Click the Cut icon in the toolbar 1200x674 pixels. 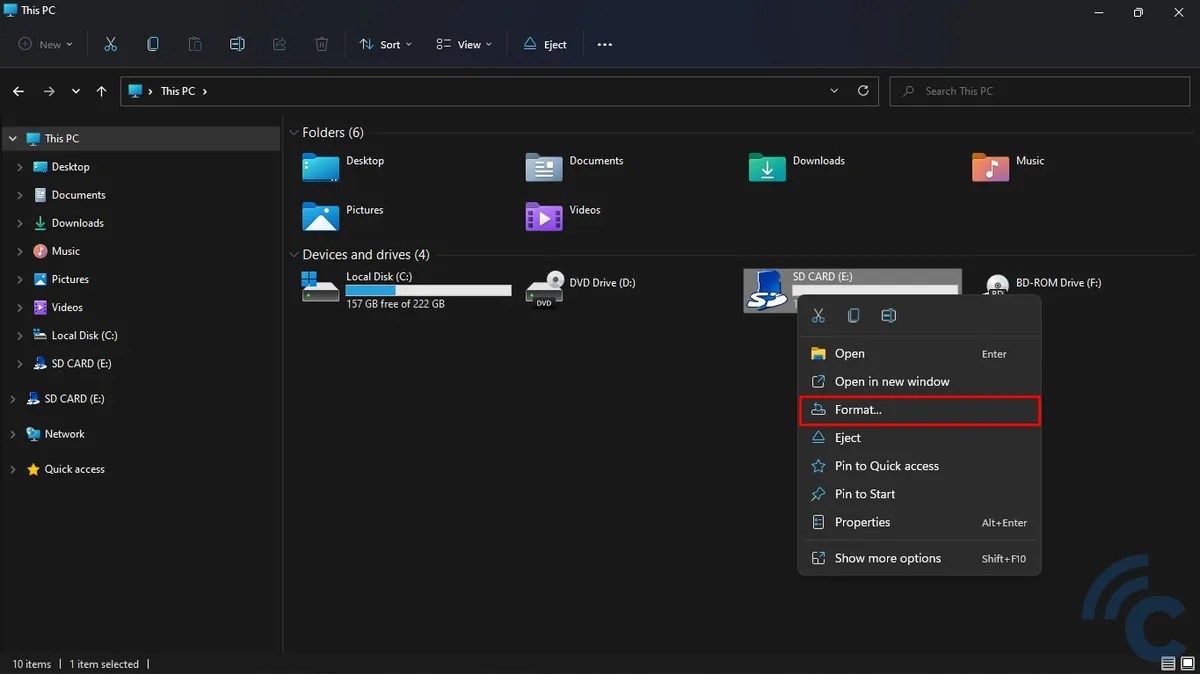[110, 44]
